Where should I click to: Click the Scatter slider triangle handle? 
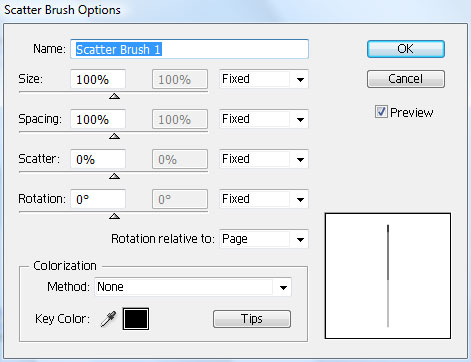tap(114, 176)
